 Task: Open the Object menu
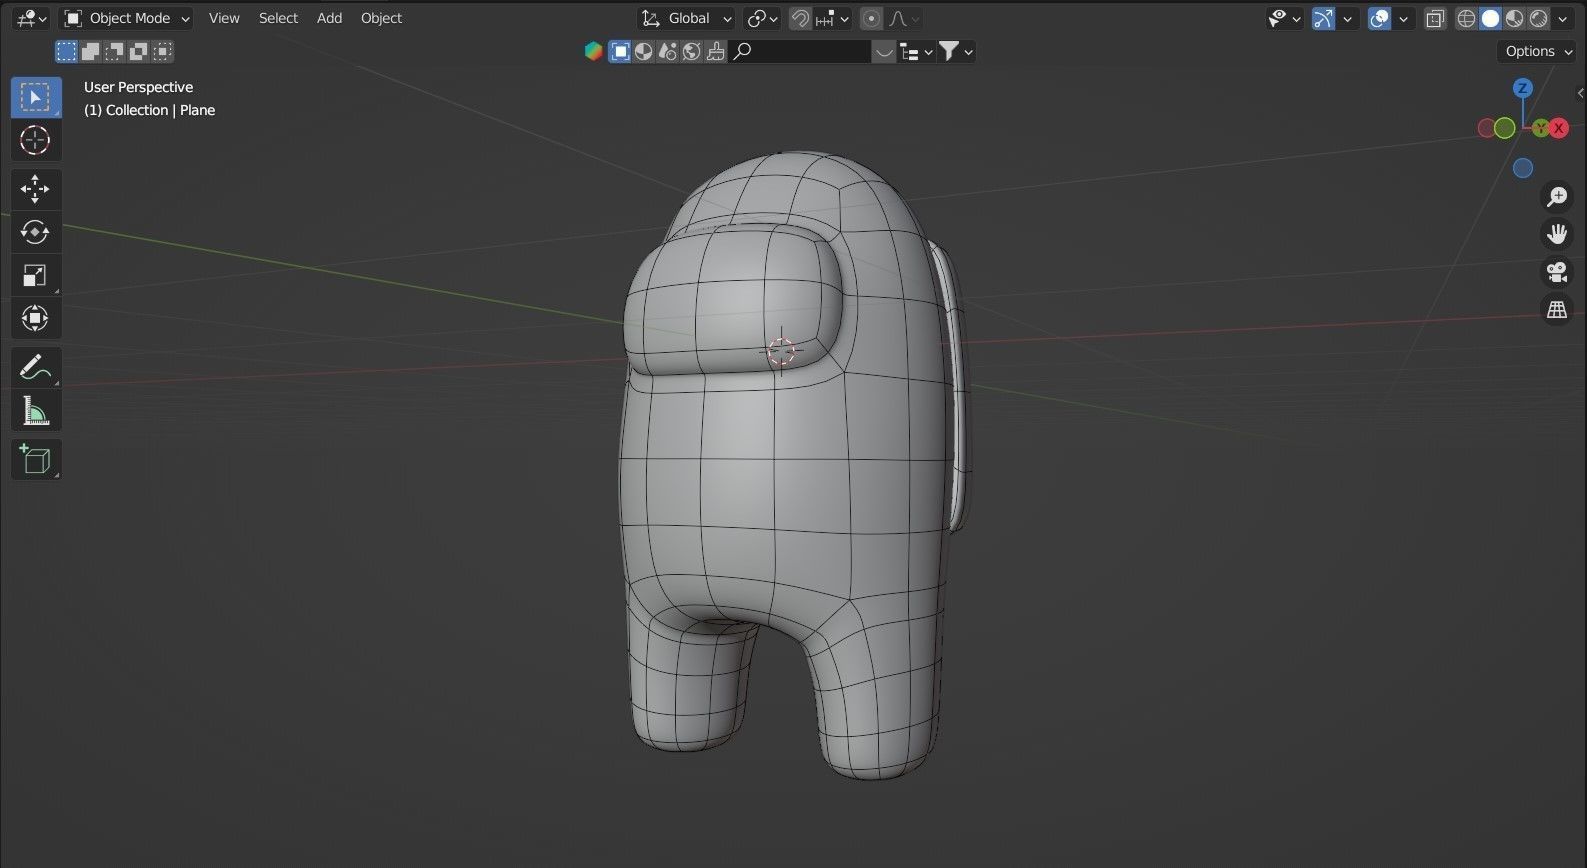pos(381,18)
